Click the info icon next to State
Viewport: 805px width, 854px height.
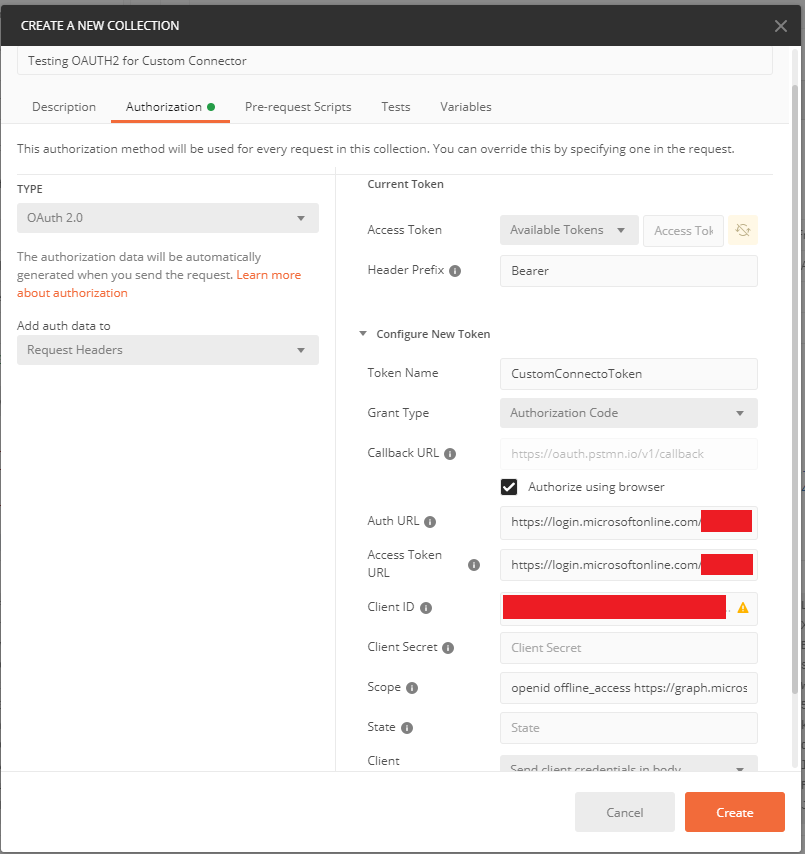407,728
